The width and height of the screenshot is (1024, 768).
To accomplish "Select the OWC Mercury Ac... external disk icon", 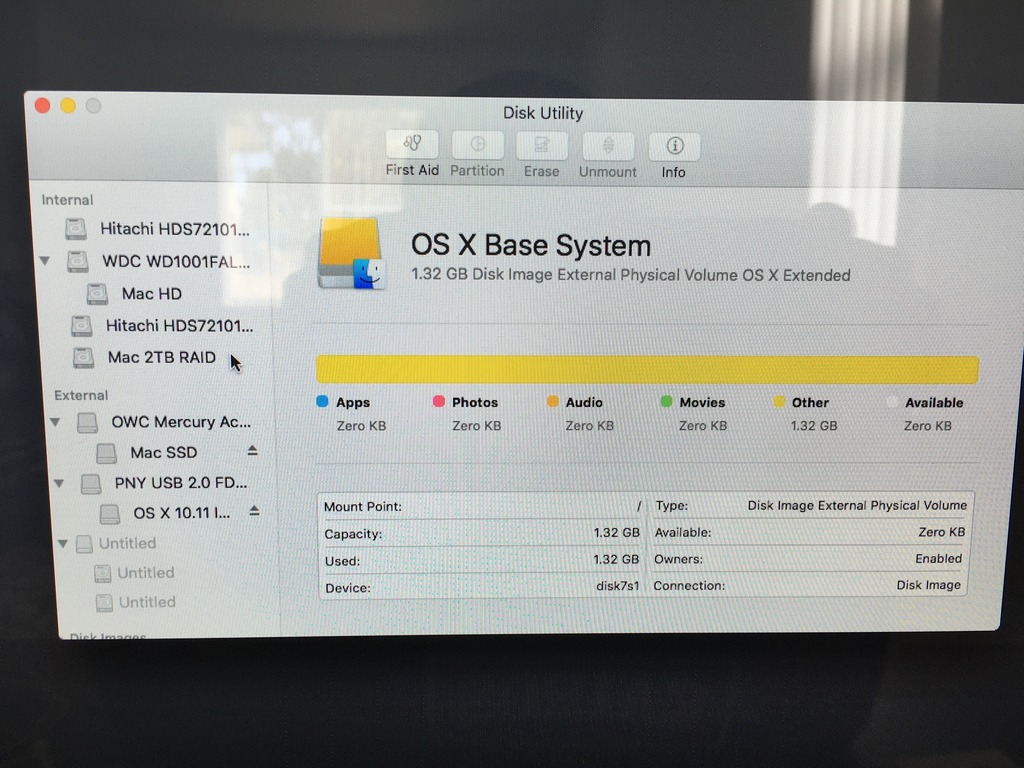I will (x=88, y=423).
